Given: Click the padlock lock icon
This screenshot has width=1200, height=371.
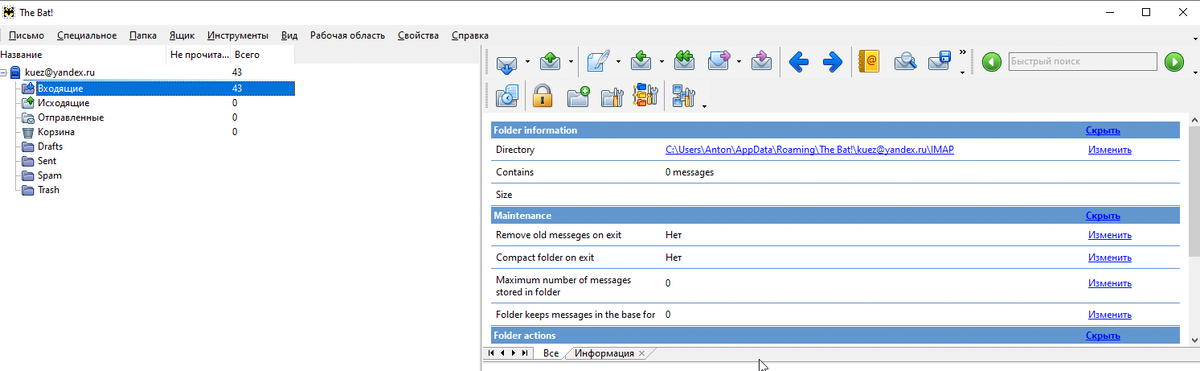Looking at the screenshot, I should (x=542, y=96).
